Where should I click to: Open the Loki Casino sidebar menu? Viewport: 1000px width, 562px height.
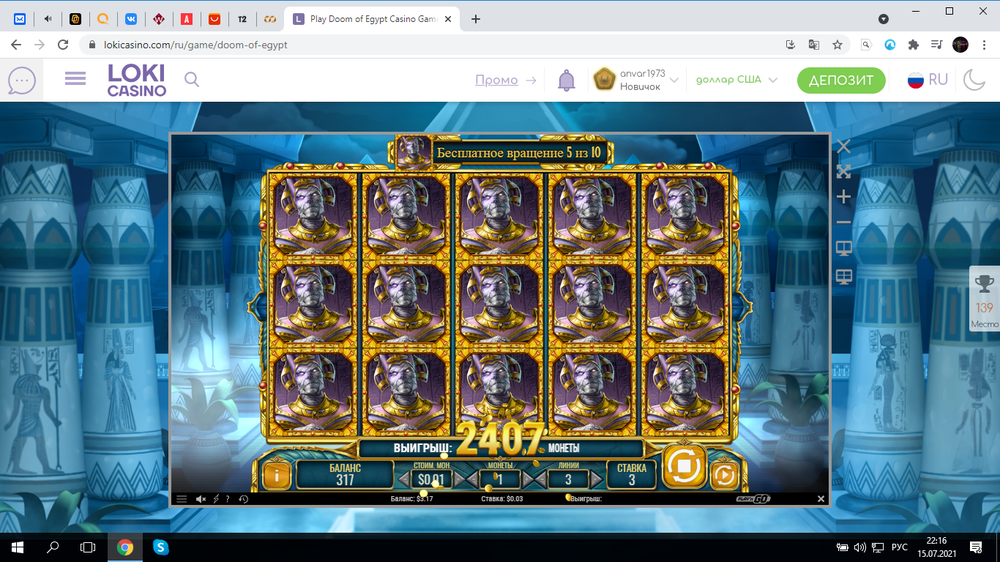(75, 80)
